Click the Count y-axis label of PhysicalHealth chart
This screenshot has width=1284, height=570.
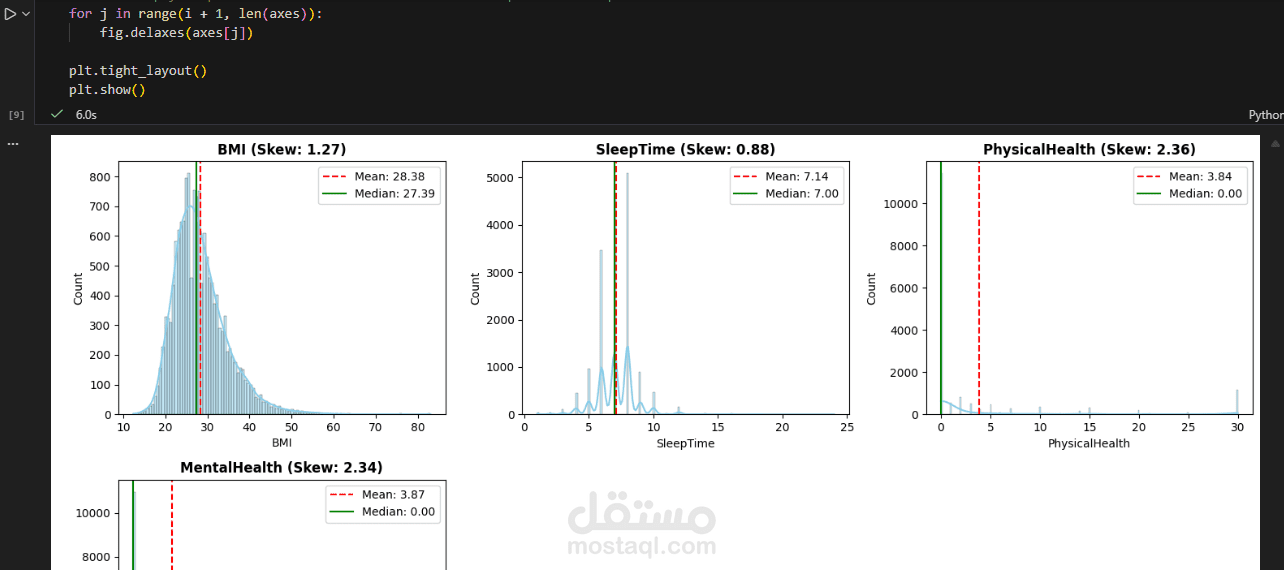click(x=871, y=288)
